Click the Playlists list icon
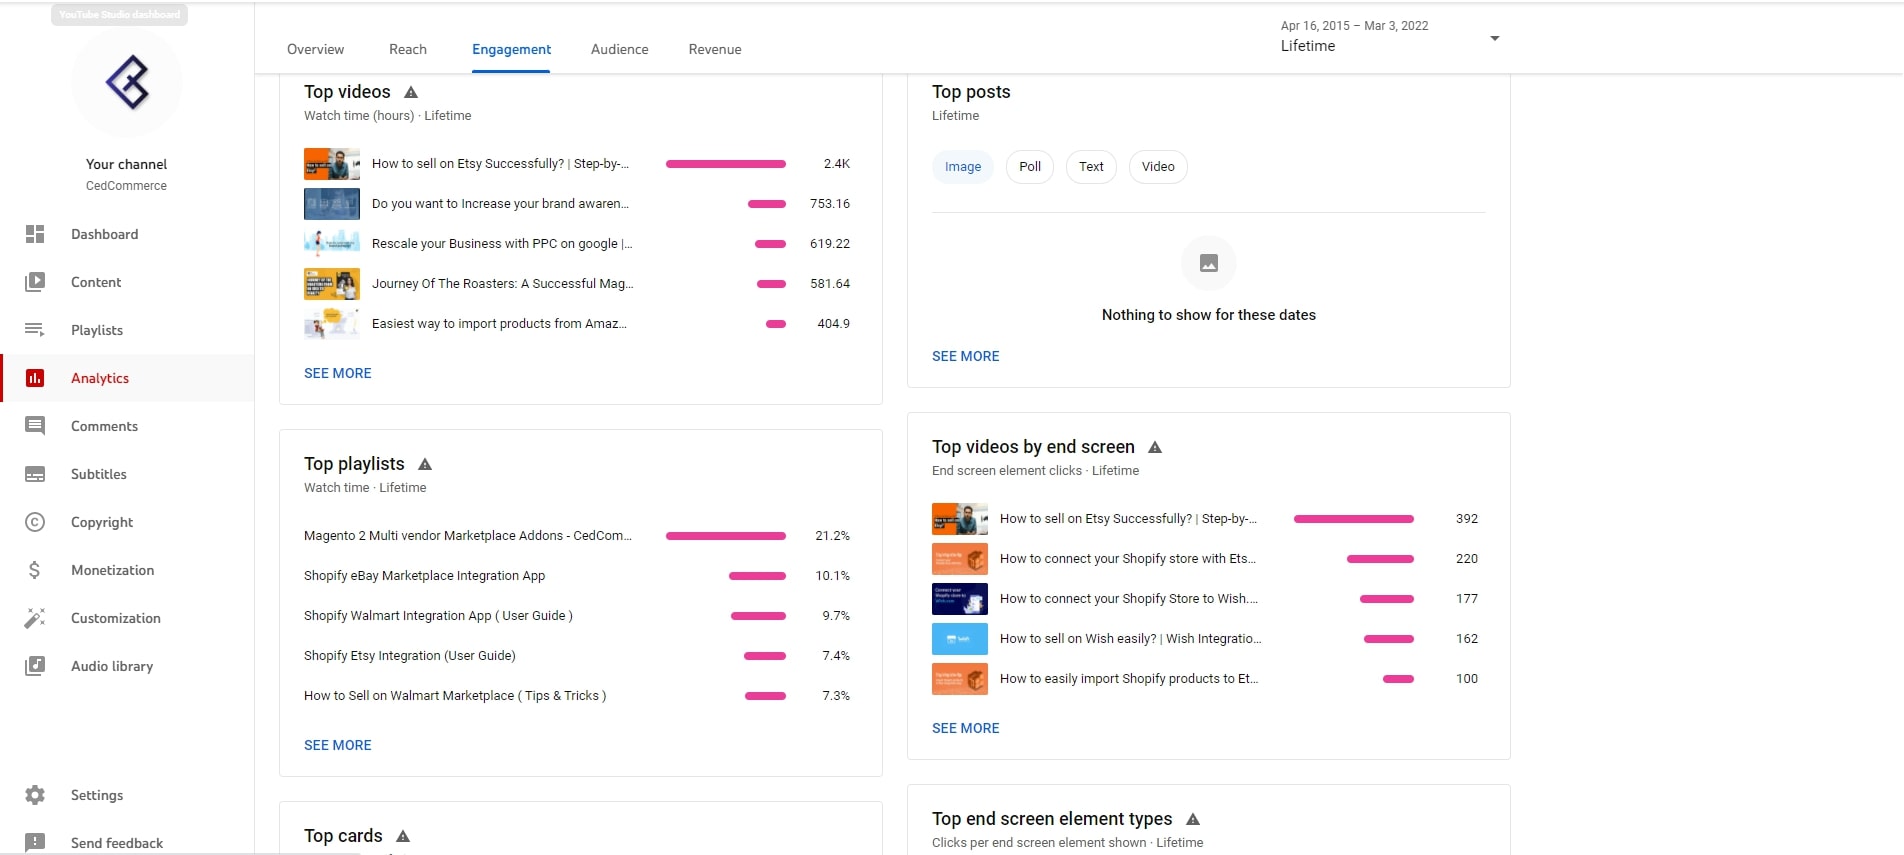This screenshot has height=855, width=1904. pyautogui.click(x=35, y=330)
